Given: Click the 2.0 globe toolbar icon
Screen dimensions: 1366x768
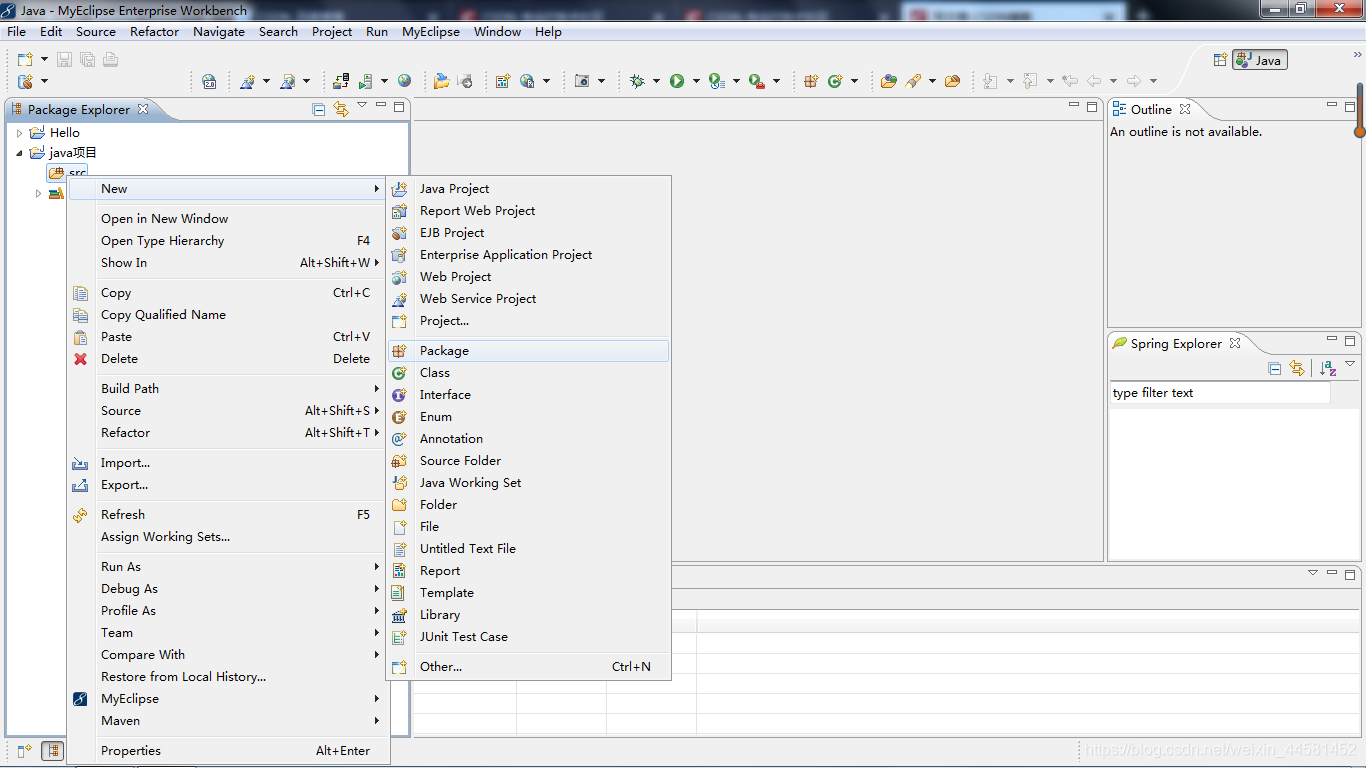Looking at the screenshot, I should click(x=209, y=81).
